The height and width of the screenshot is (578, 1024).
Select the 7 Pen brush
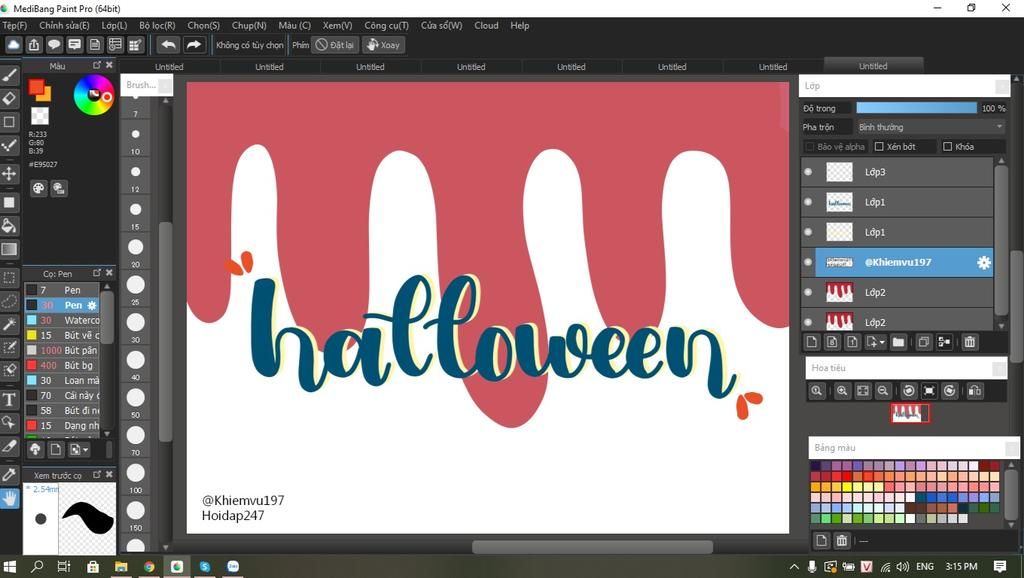pos(62,290)
